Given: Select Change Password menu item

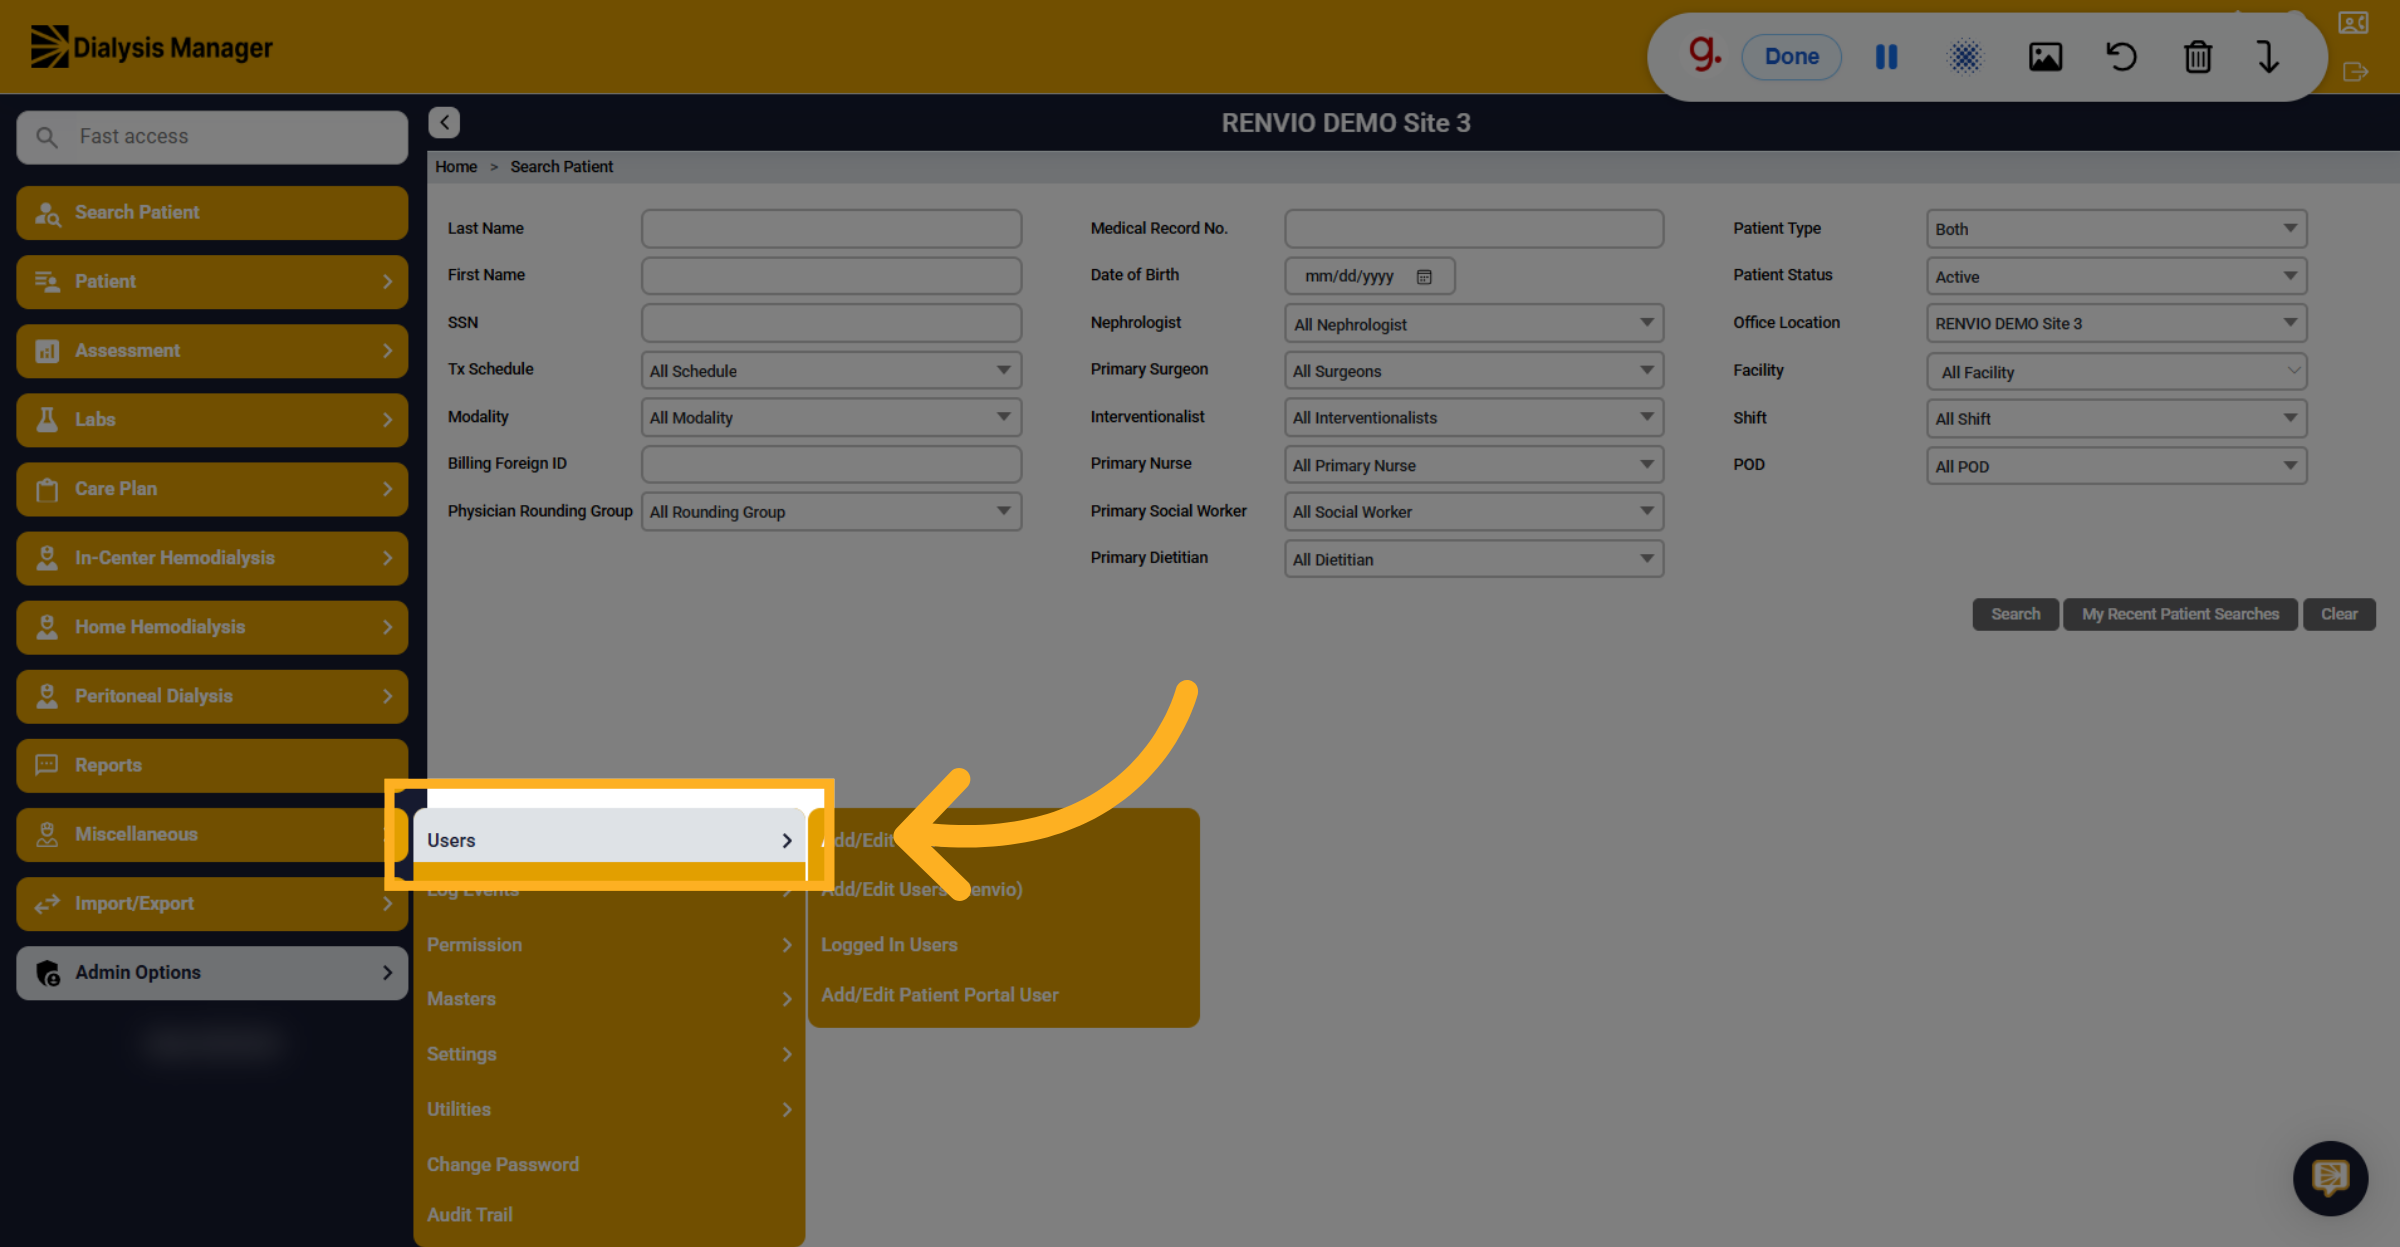Looking at the screenshot, I should [x=503, y=1165].
